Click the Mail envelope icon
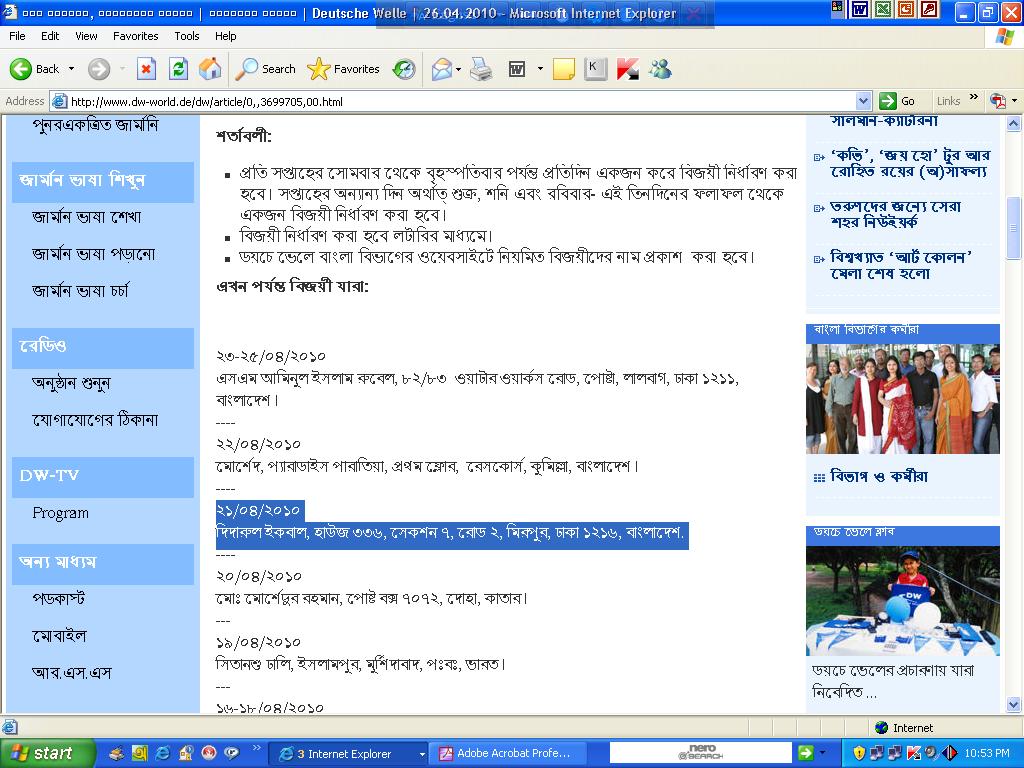The height and width of the screenshot is (768, 1024). coord(442,69)
